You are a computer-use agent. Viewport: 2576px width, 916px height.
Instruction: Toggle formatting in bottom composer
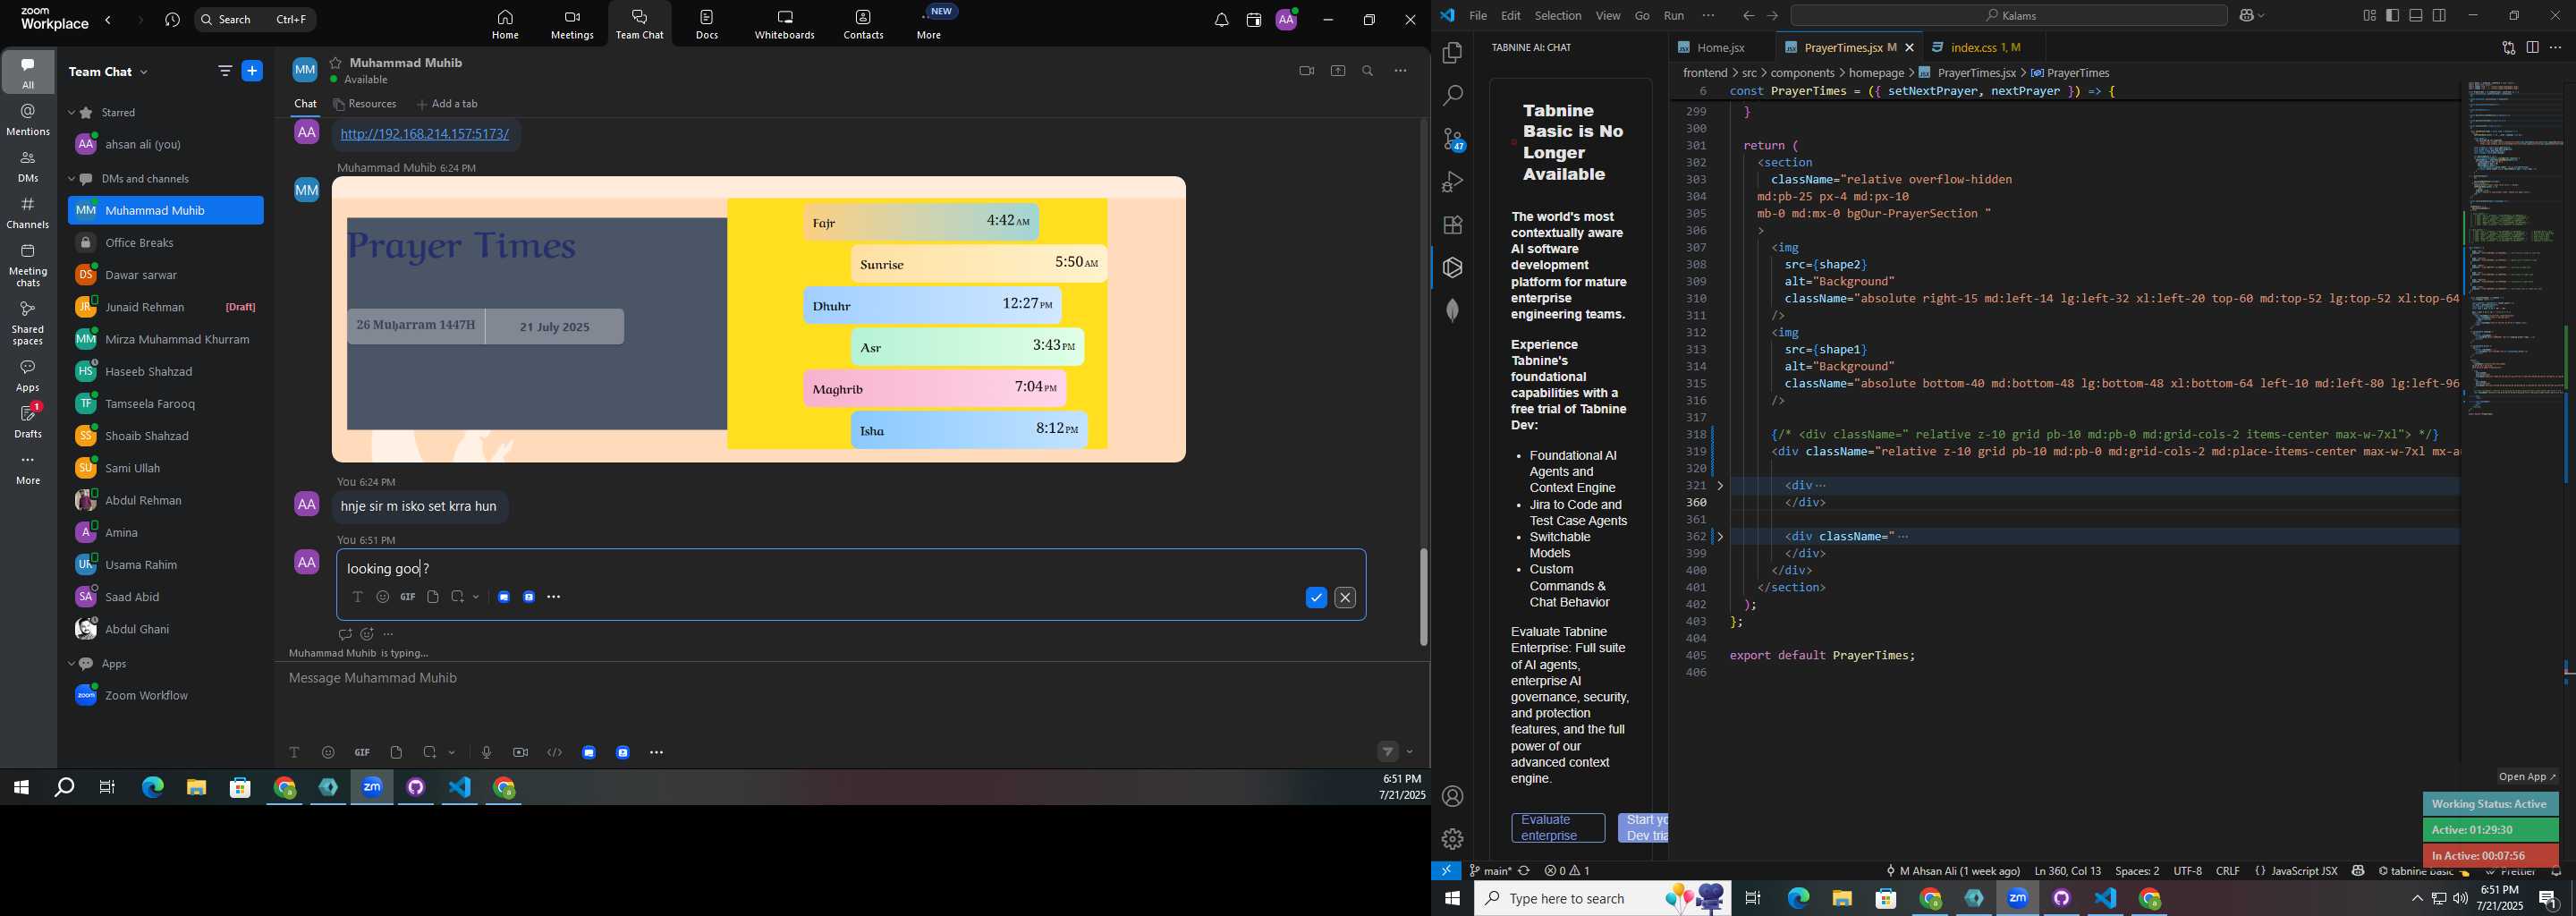point(294,753)
